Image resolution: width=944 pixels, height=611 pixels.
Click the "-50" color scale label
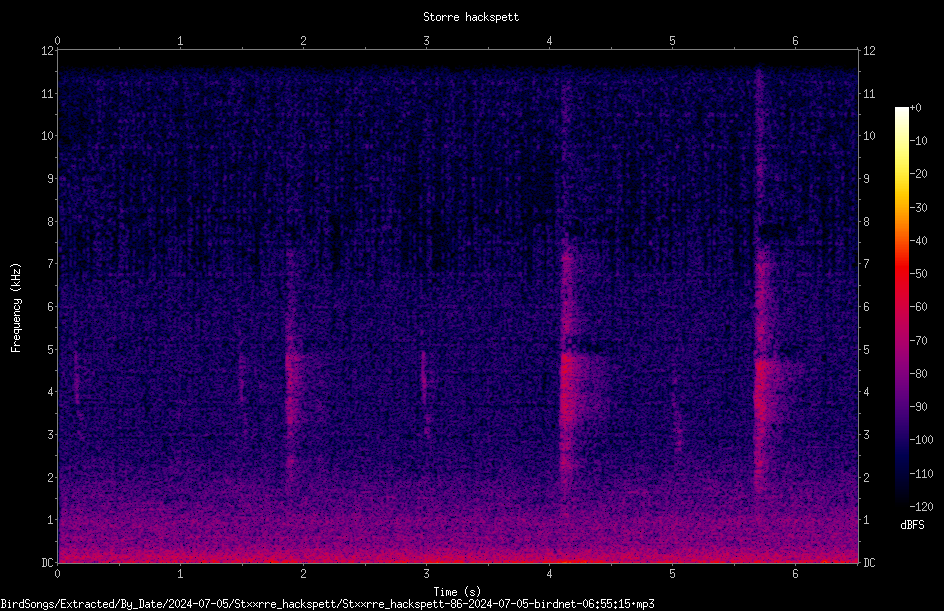coord(918,274)
